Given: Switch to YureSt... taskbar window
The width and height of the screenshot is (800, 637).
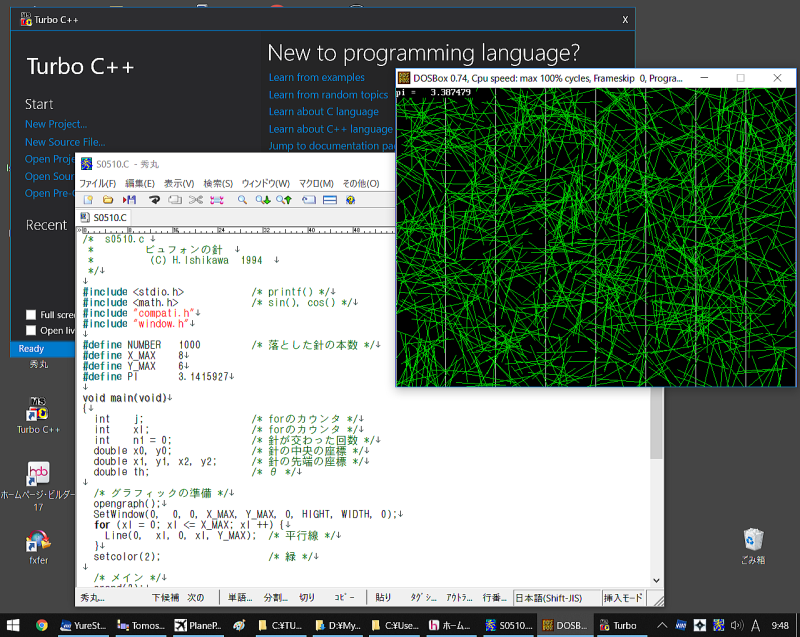Looking at the screenshot, I should coord(83,625).
